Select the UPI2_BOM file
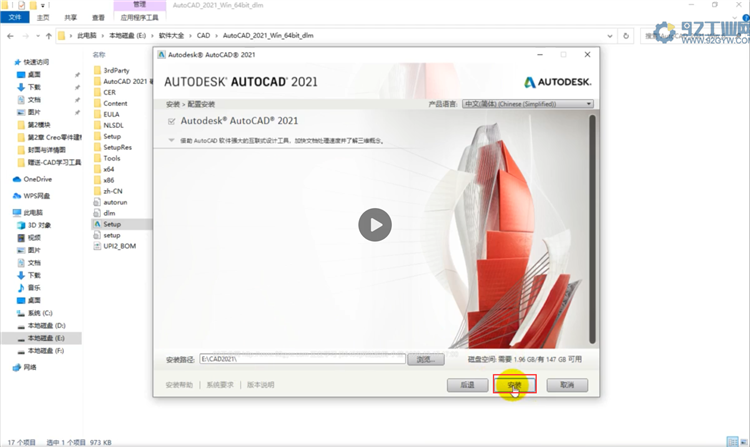Viewport: 750px width, 447px height. (120, 246)
